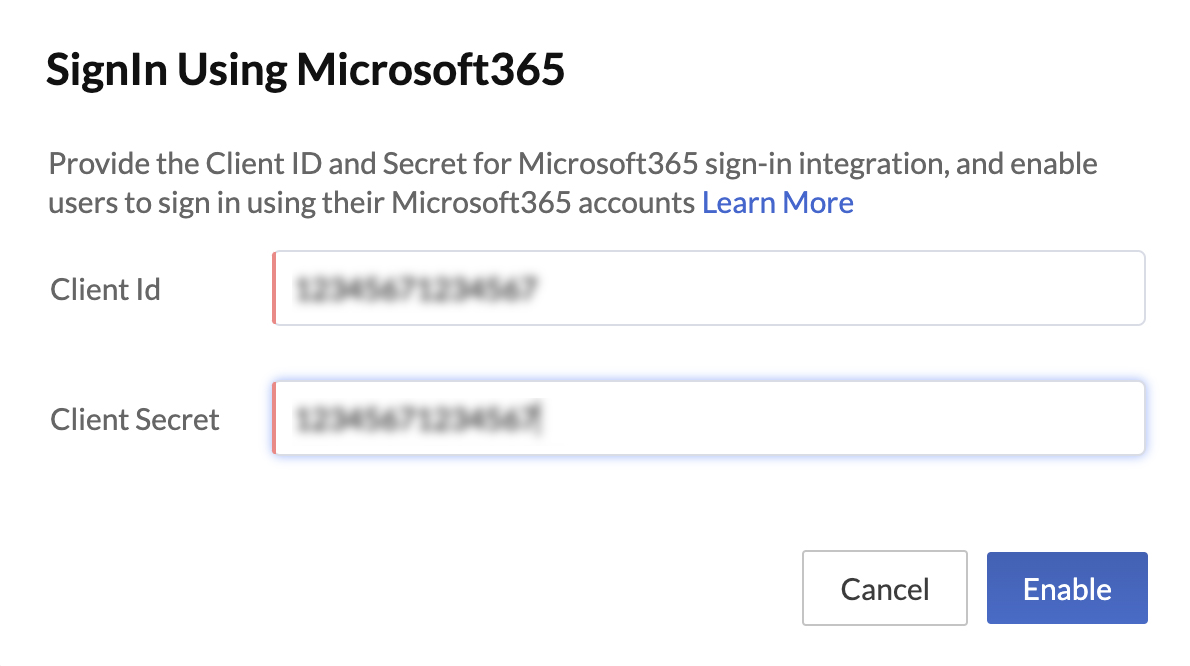Click the Client Id label
Image resolution: width=1190 pixels, height=666 pixels.
click(x=105, y=289)
